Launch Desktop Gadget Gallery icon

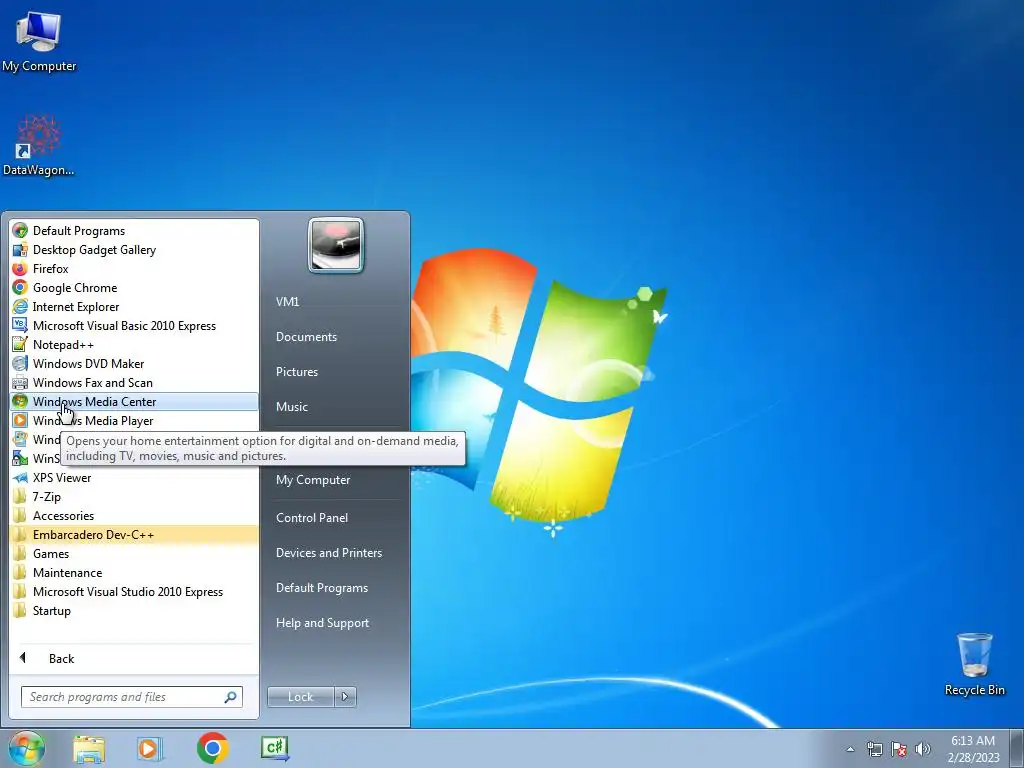20,249
